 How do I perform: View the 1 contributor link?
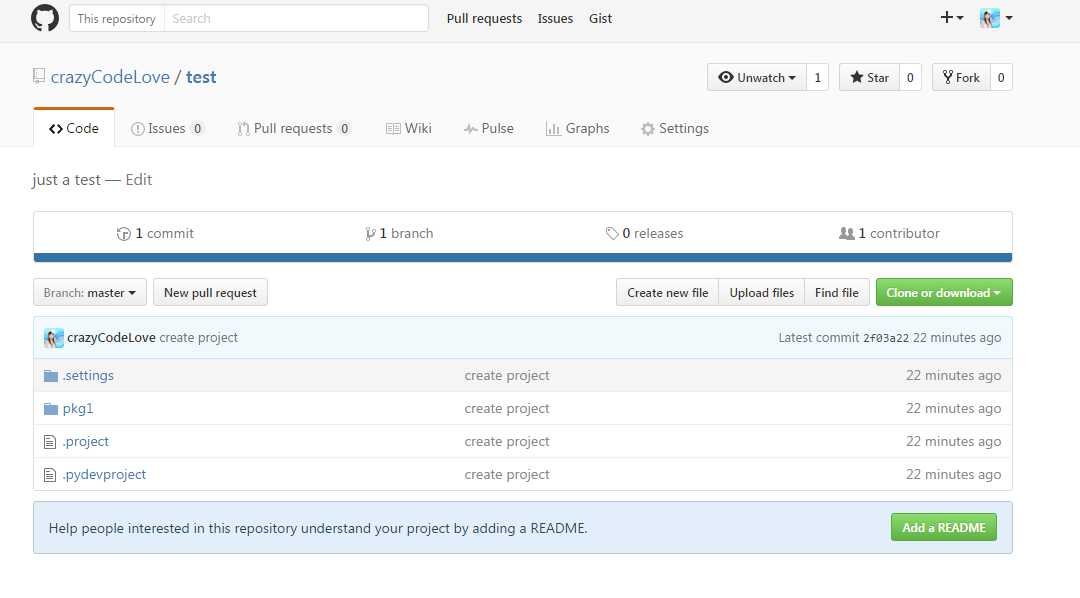tap(889, 234)
